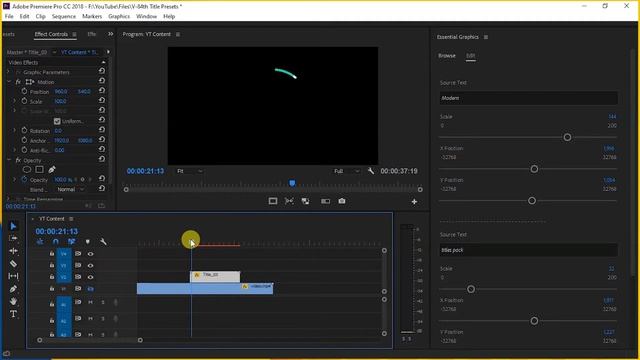Viewport: 640px width, 360px height.
Task: Select the Pen tool in toolbox
Action: coord(13,289)
